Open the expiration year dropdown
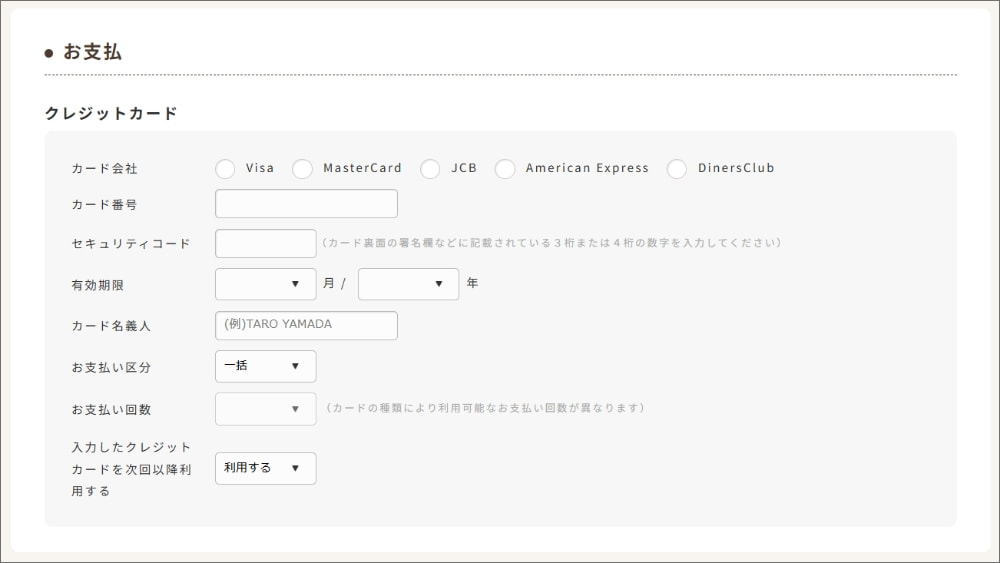Screen dimensions: 1000x563 pyautogui.click(x=408, y=284)
